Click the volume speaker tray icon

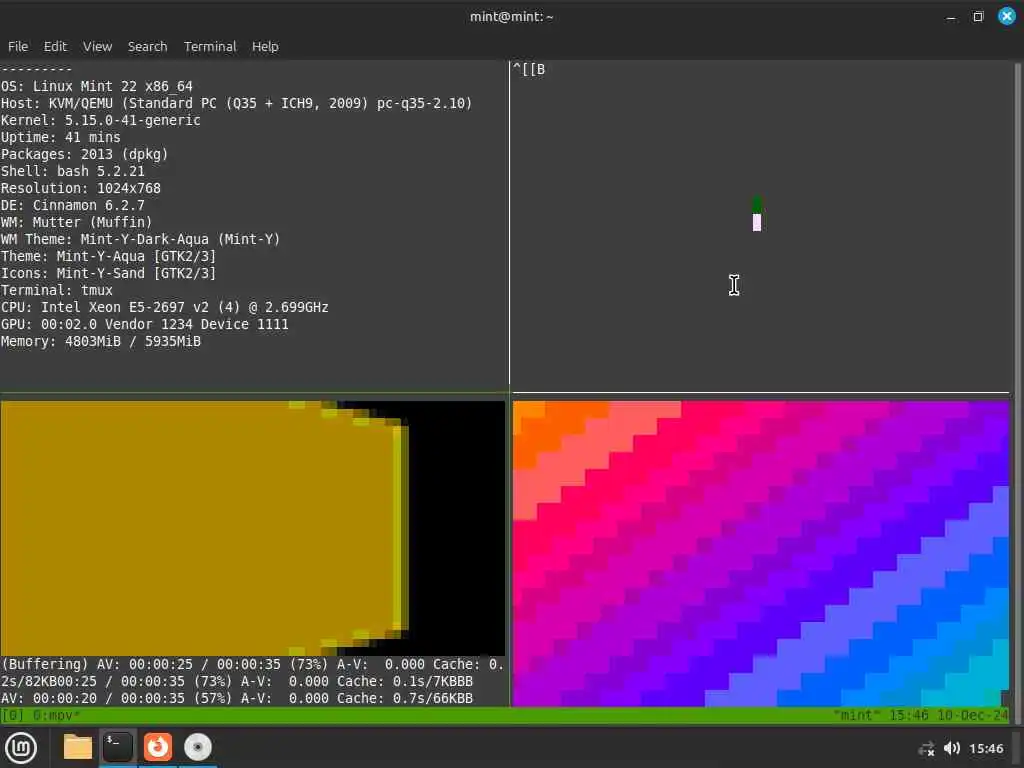[x=952, y=748]
